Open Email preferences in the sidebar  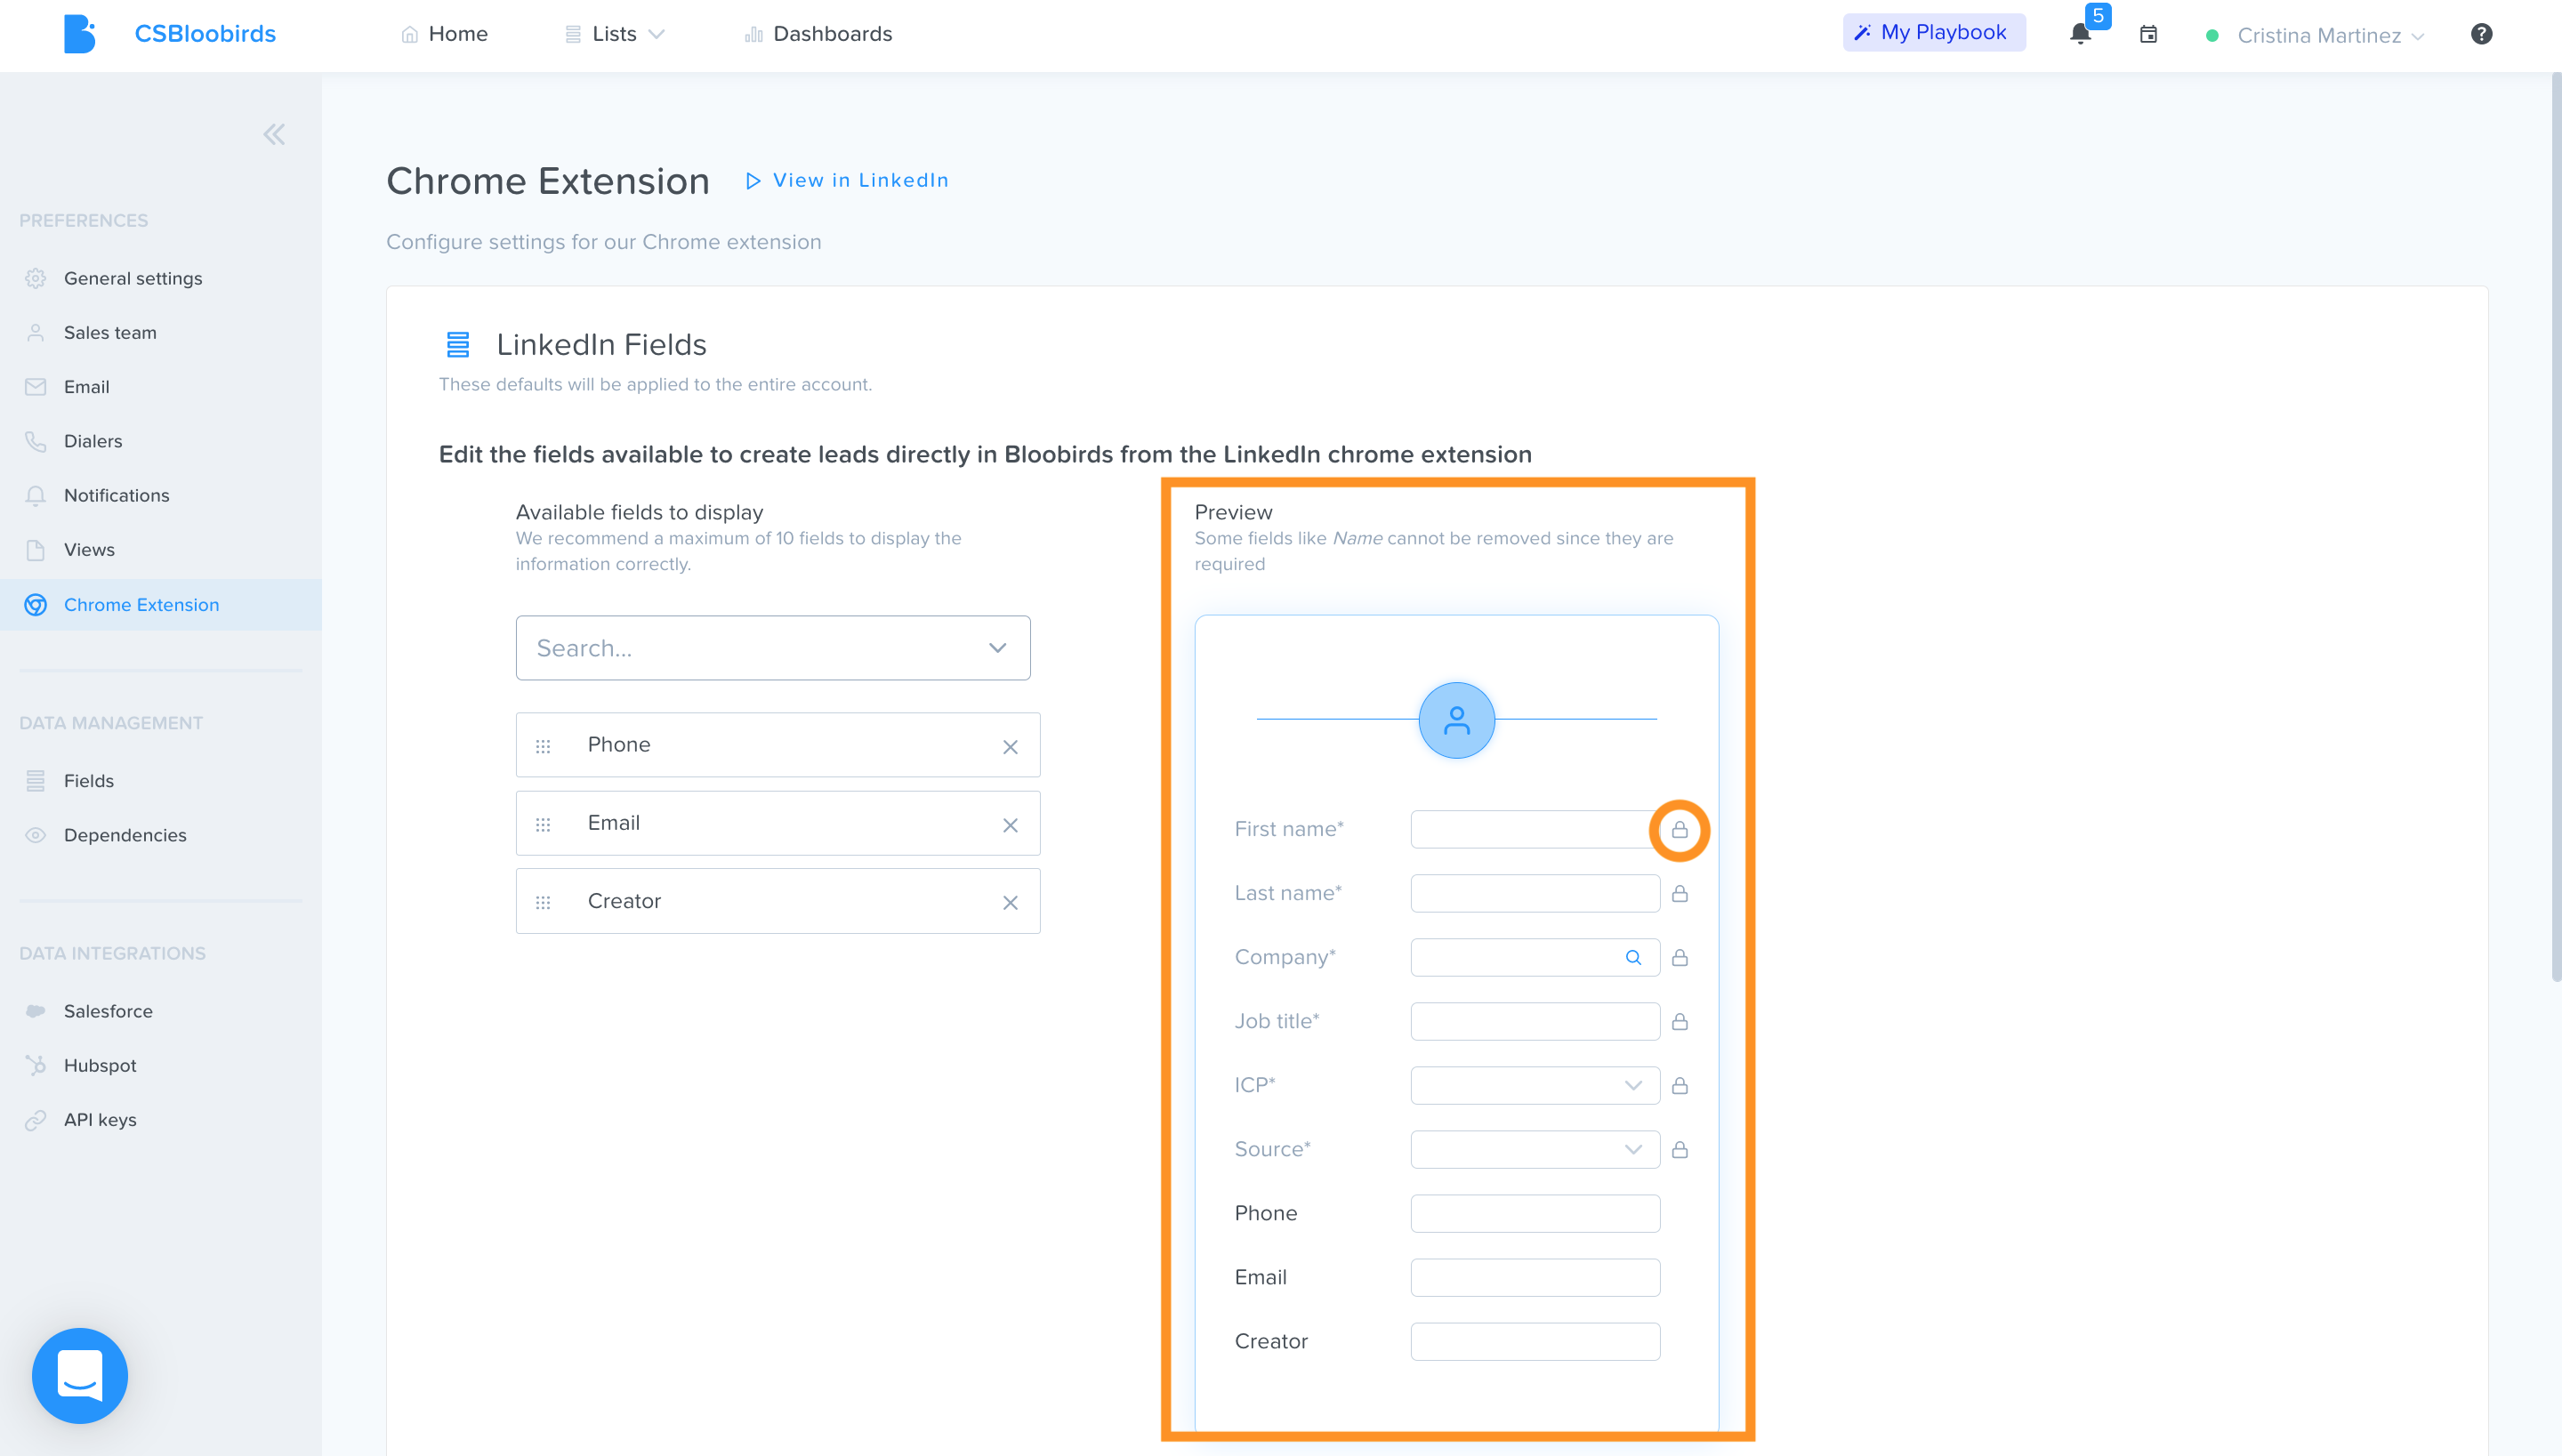coord(87,386)
